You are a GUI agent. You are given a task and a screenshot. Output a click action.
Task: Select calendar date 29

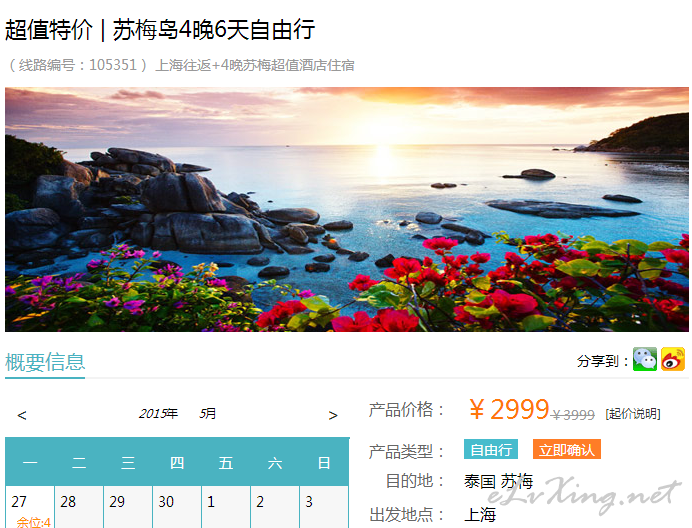128,507
